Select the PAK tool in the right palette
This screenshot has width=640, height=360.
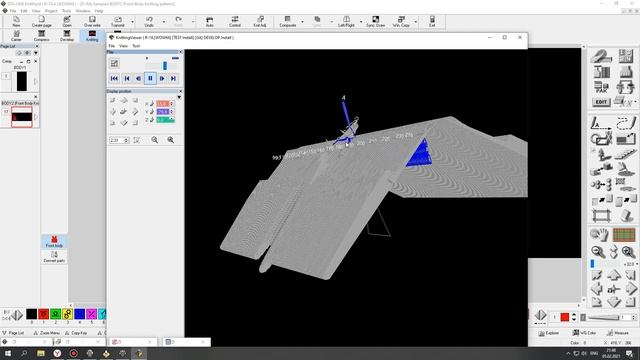(x=601, y=87)
